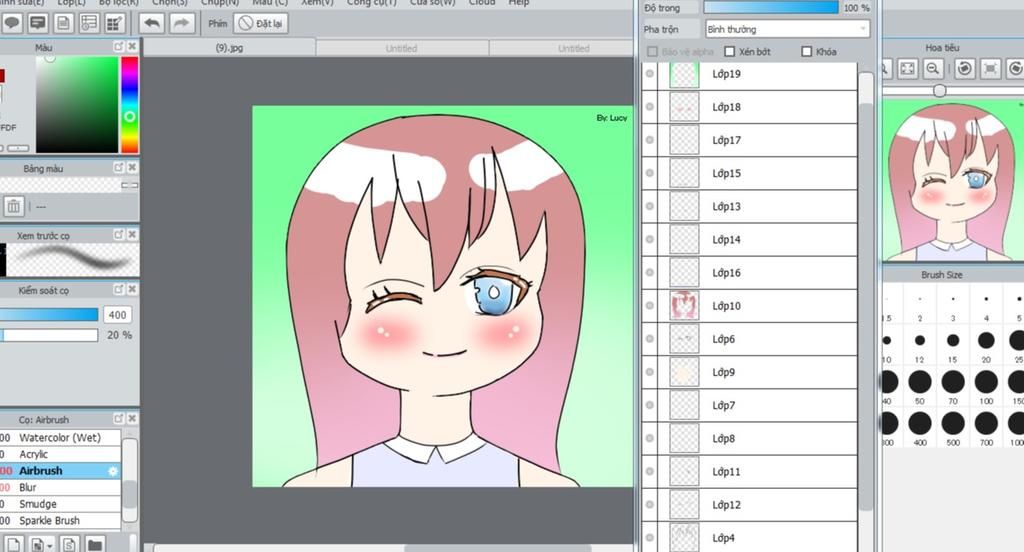Select the Blur brush
The height and width of the screenshot is (552, 1024).
click(60, 487)
